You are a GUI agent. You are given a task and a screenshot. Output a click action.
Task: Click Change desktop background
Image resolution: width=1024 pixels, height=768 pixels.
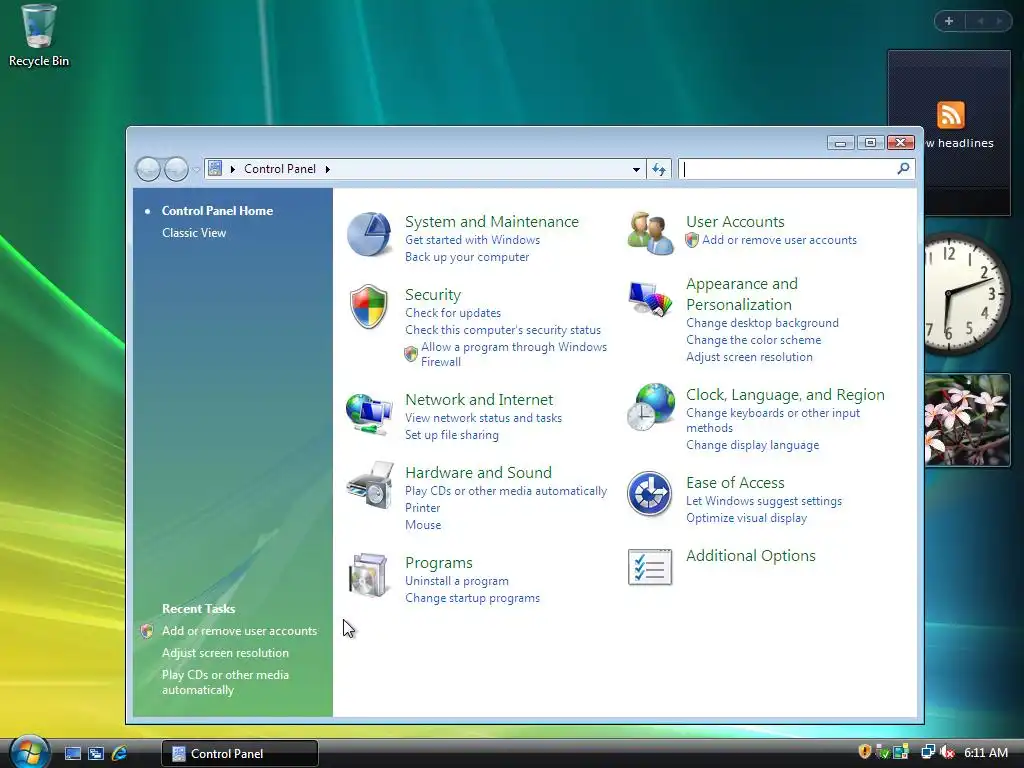pos(762,323)
